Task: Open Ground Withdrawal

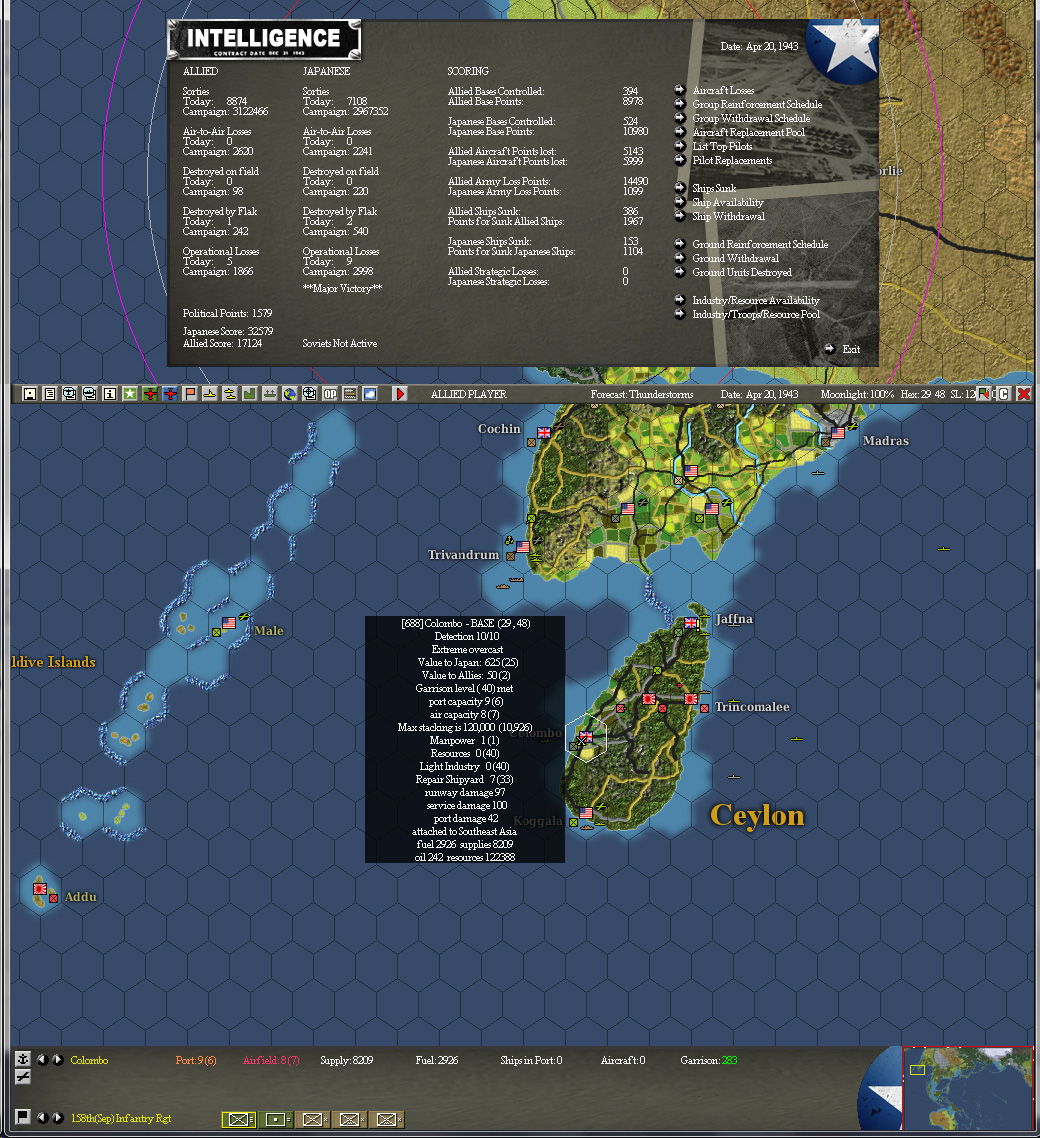Action: pyautogui.click(x=735, y=258)
